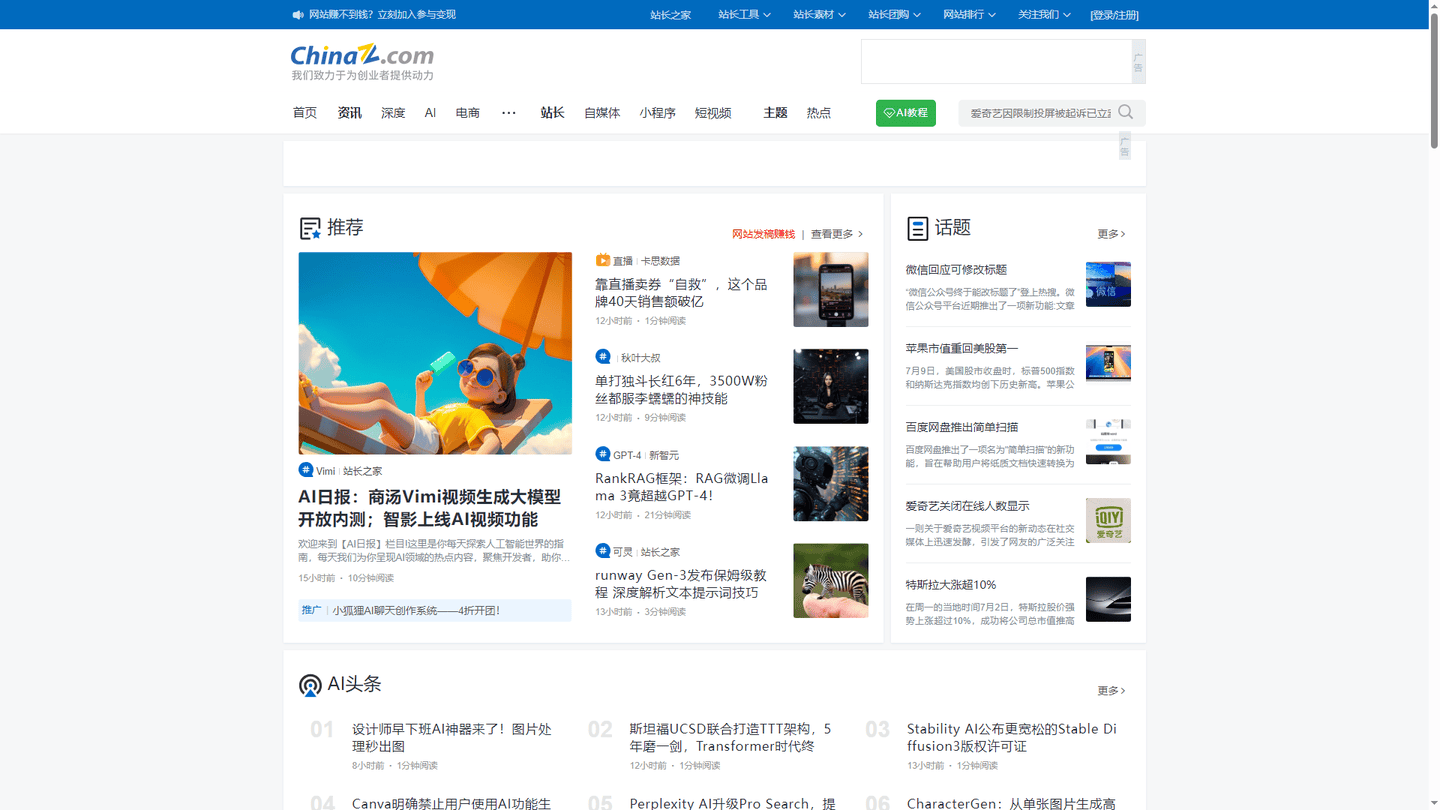Open topic 爱奇艺关闭在线人数显示

(x=967, y=506)
